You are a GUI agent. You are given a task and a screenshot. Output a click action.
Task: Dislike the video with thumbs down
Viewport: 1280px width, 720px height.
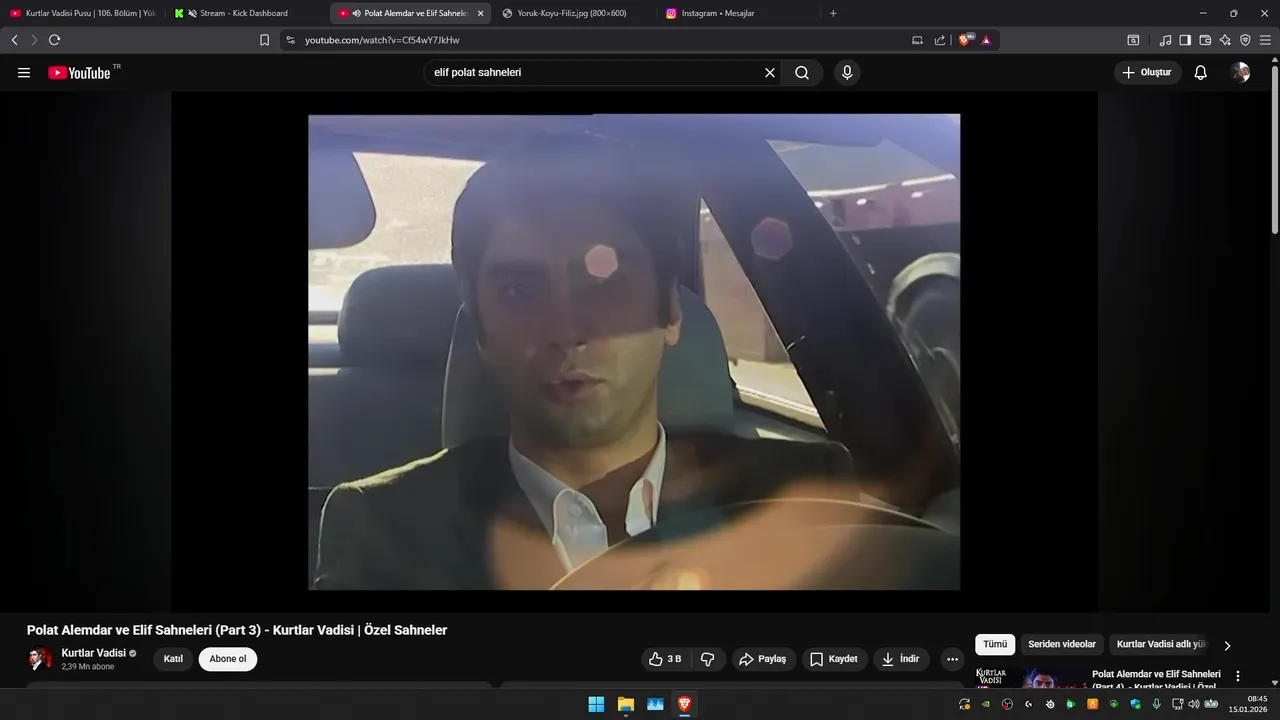[708, 659]
